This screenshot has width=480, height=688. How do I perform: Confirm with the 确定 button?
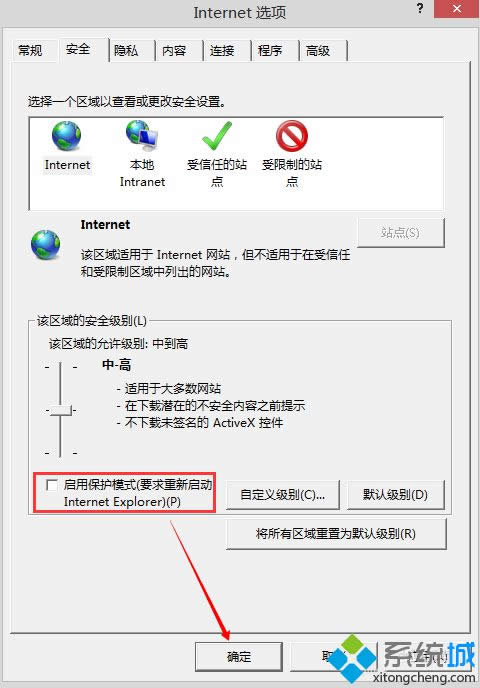[239, 656]
